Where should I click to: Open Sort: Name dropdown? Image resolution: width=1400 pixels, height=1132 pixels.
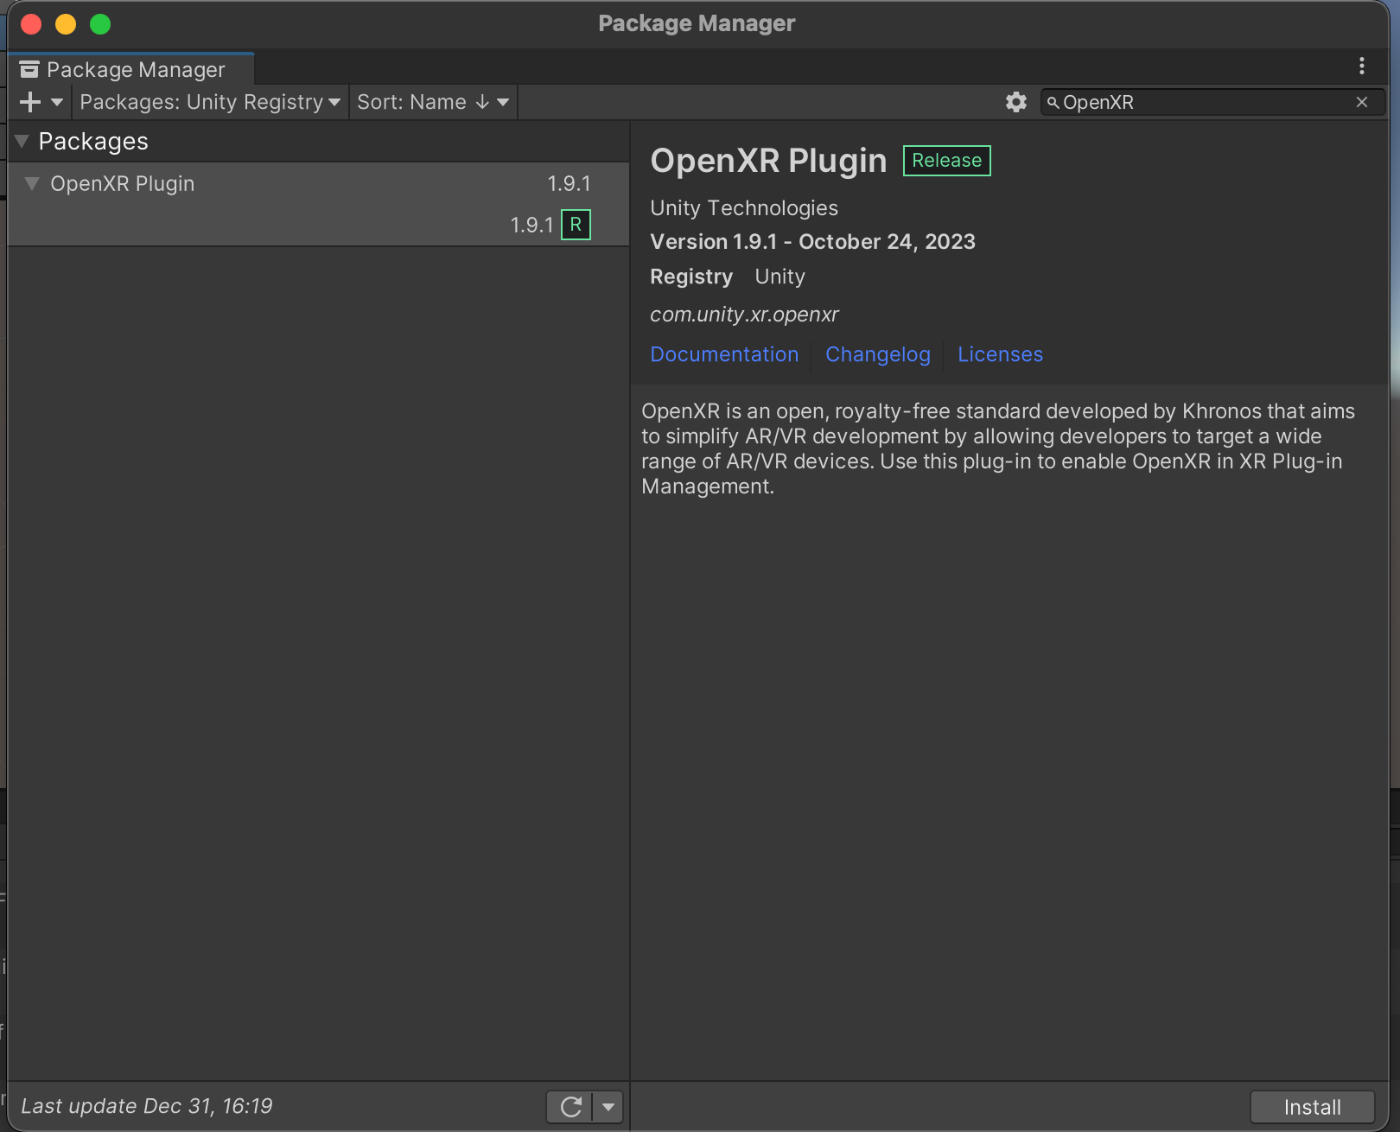tap(433, 102)
